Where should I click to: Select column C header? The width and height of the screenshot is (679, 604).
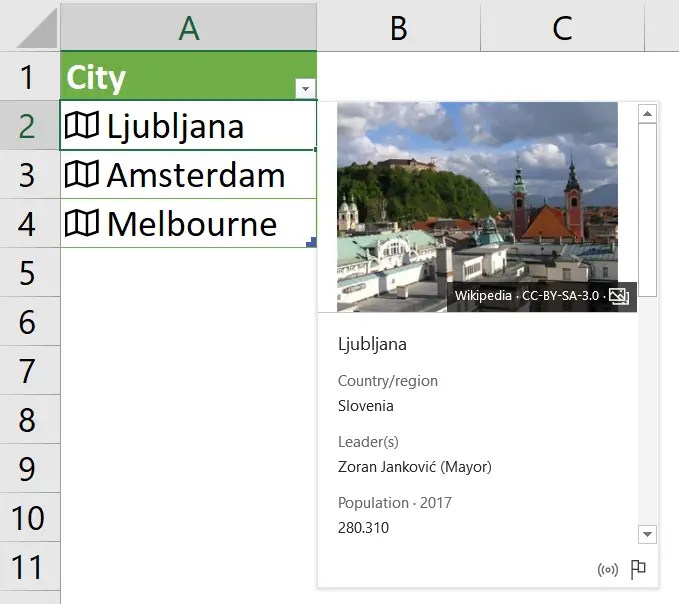click(562, 27)
